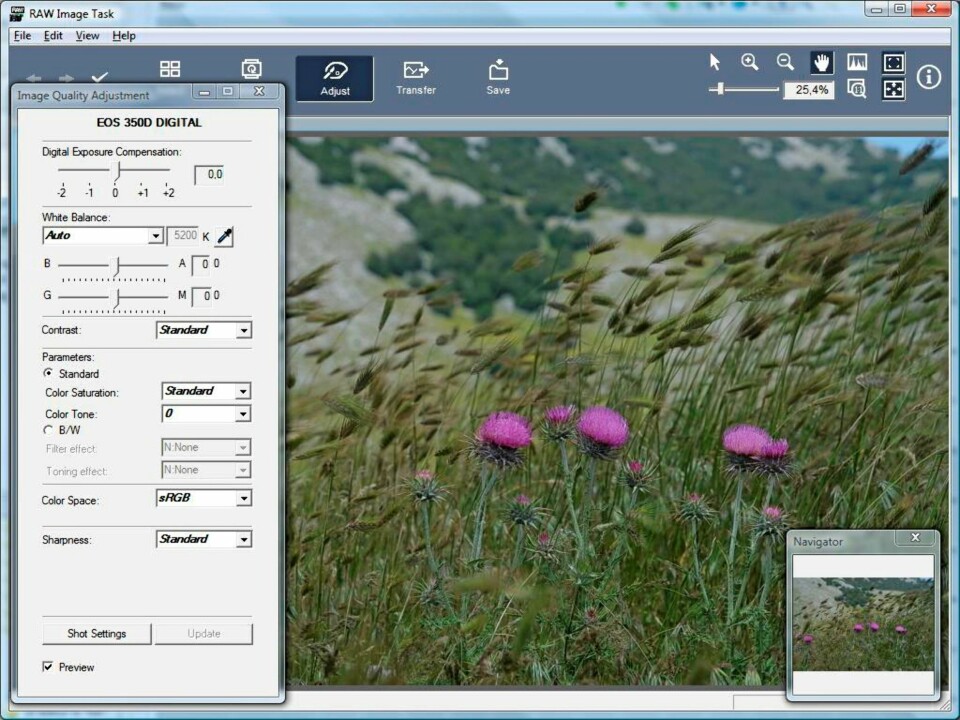The image size is (960, 720).
Task: Click the EOS 350D DIGITAL heading
Action: point(149,122)
